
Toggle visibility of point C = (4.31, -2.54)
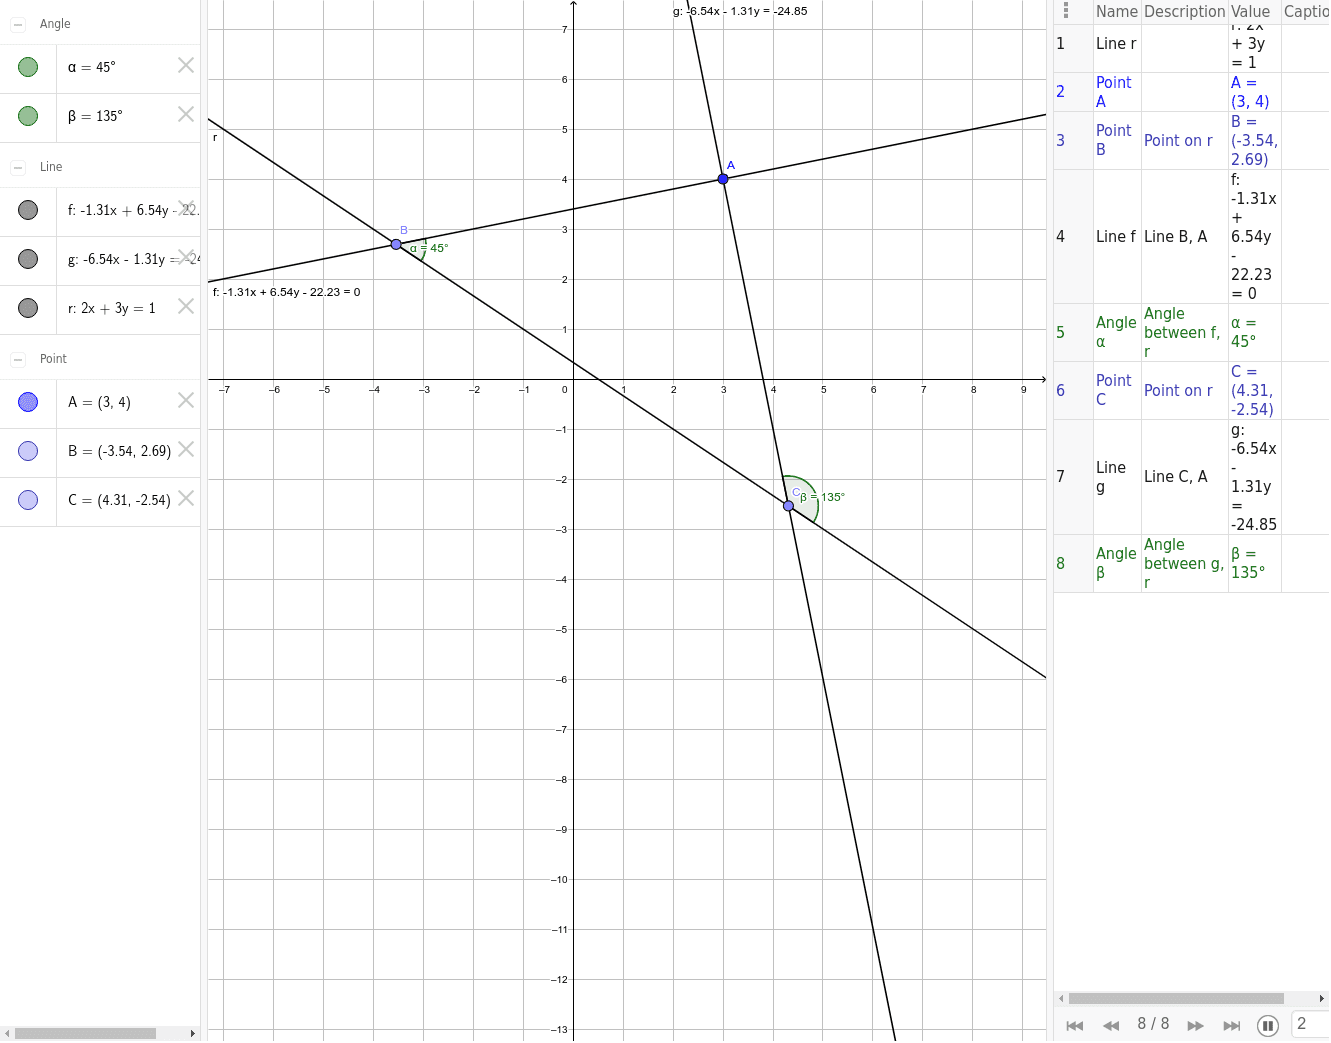pos(28,500)
